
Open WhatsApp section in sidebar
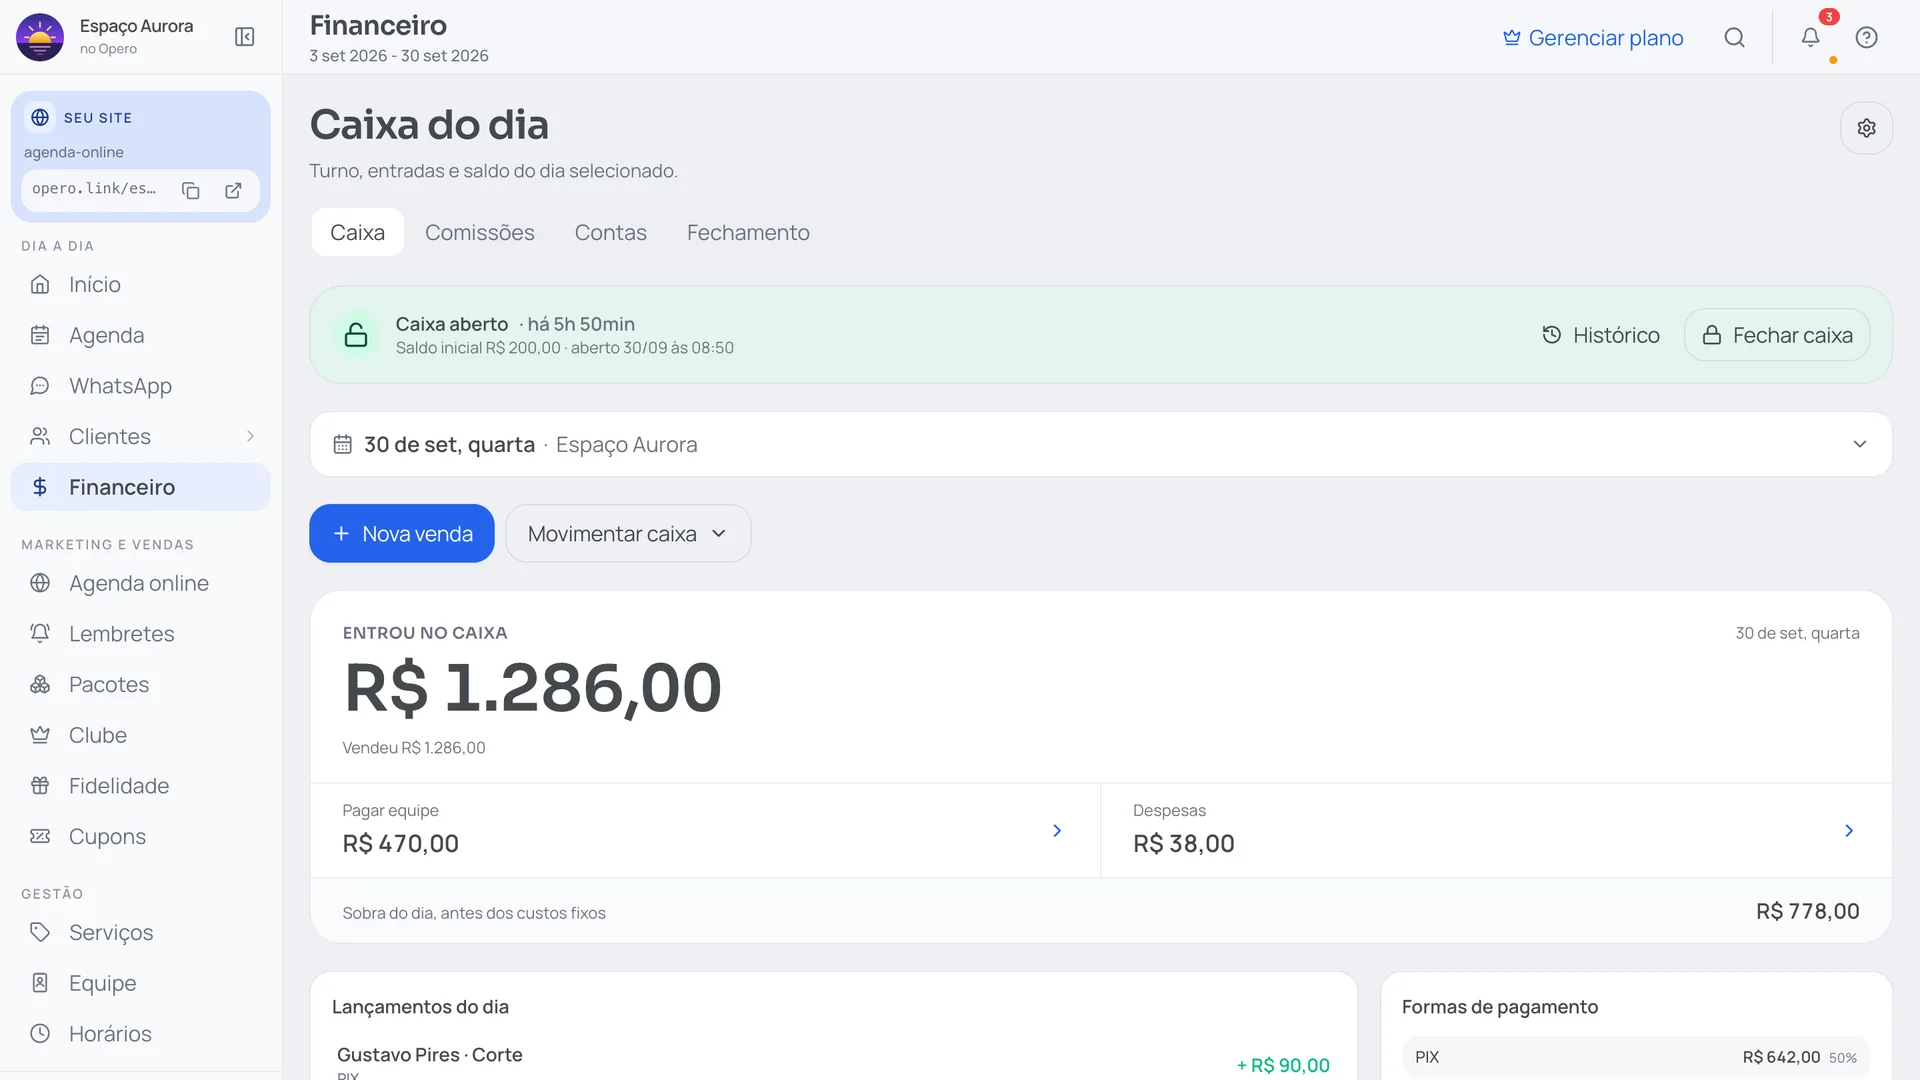[140, 386]
